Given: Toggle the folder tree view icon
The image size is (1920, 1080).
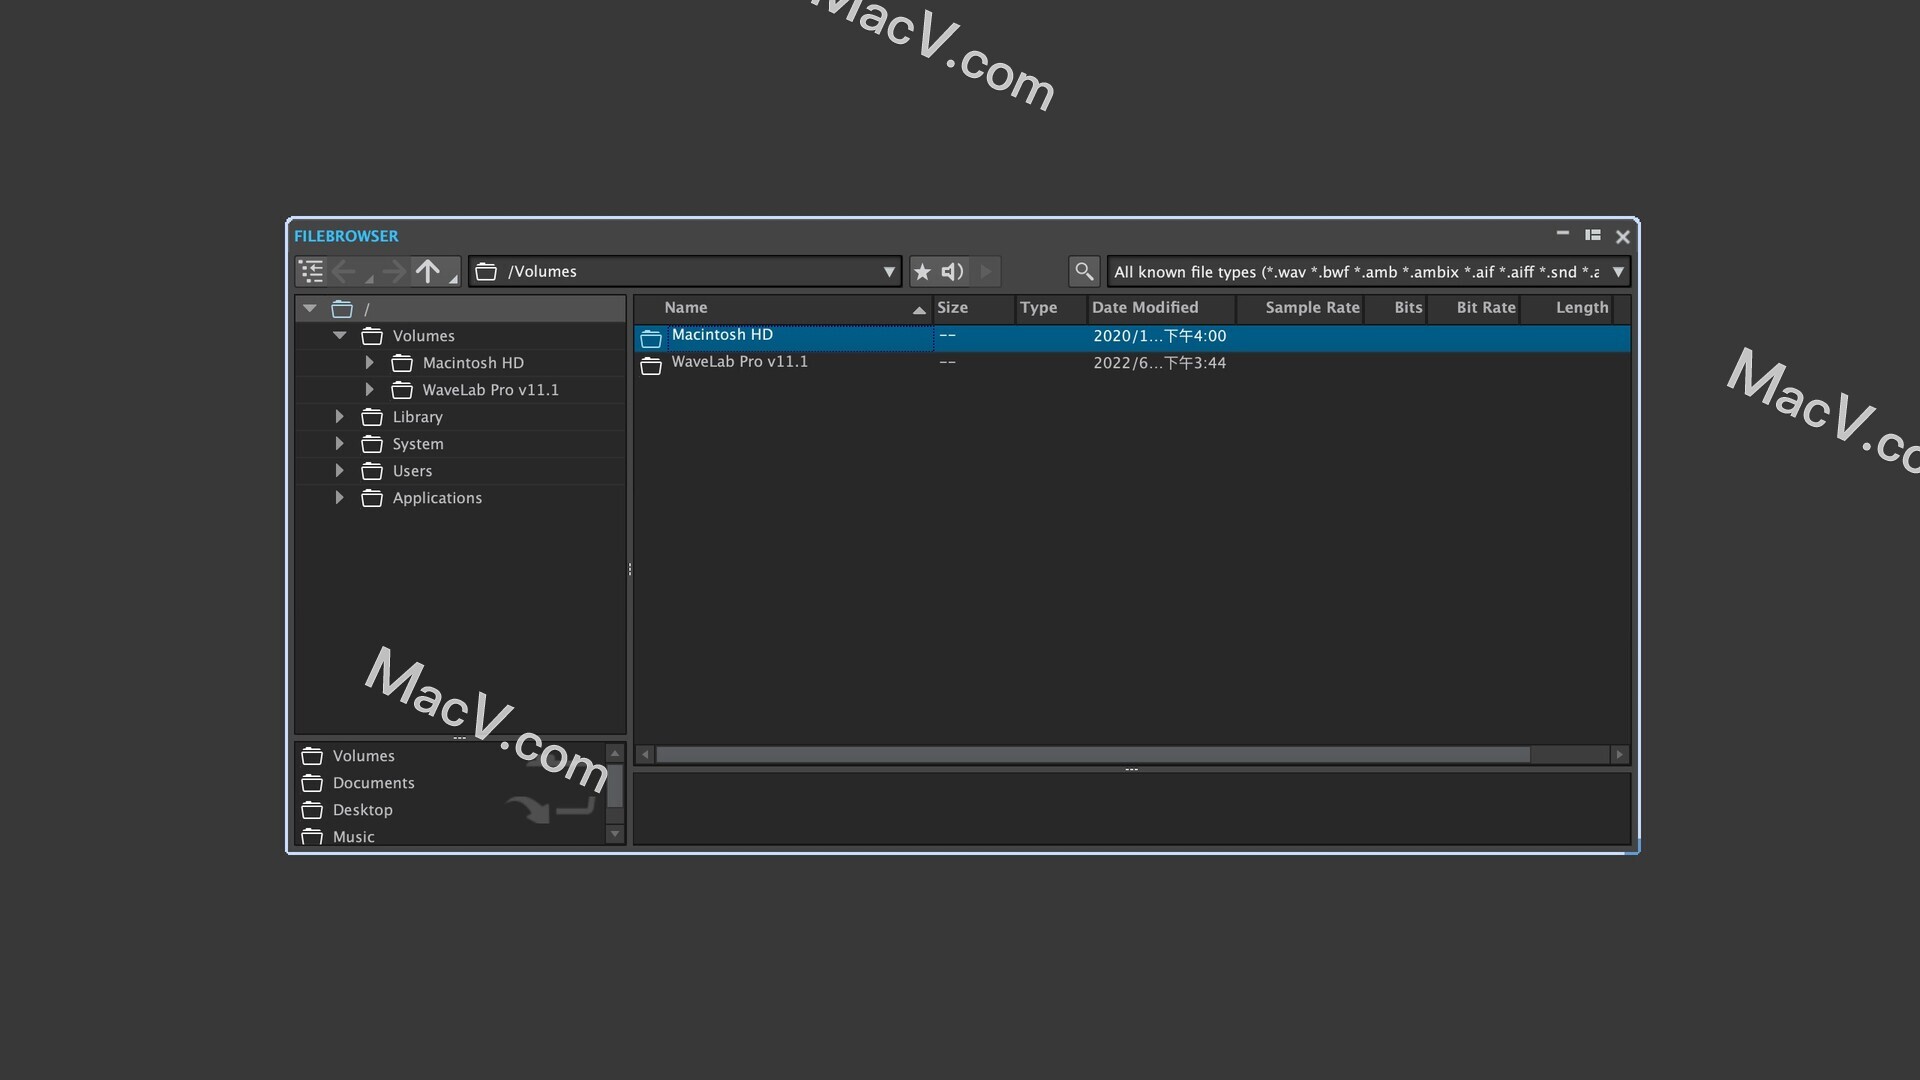Looking at the screenshot, I should point(312,271).
